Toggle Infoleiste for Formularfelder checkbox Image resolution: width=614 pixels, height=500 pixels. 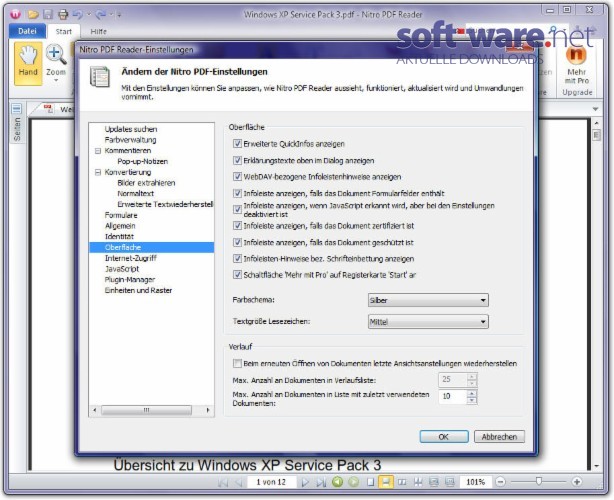(x=237, y=193)
